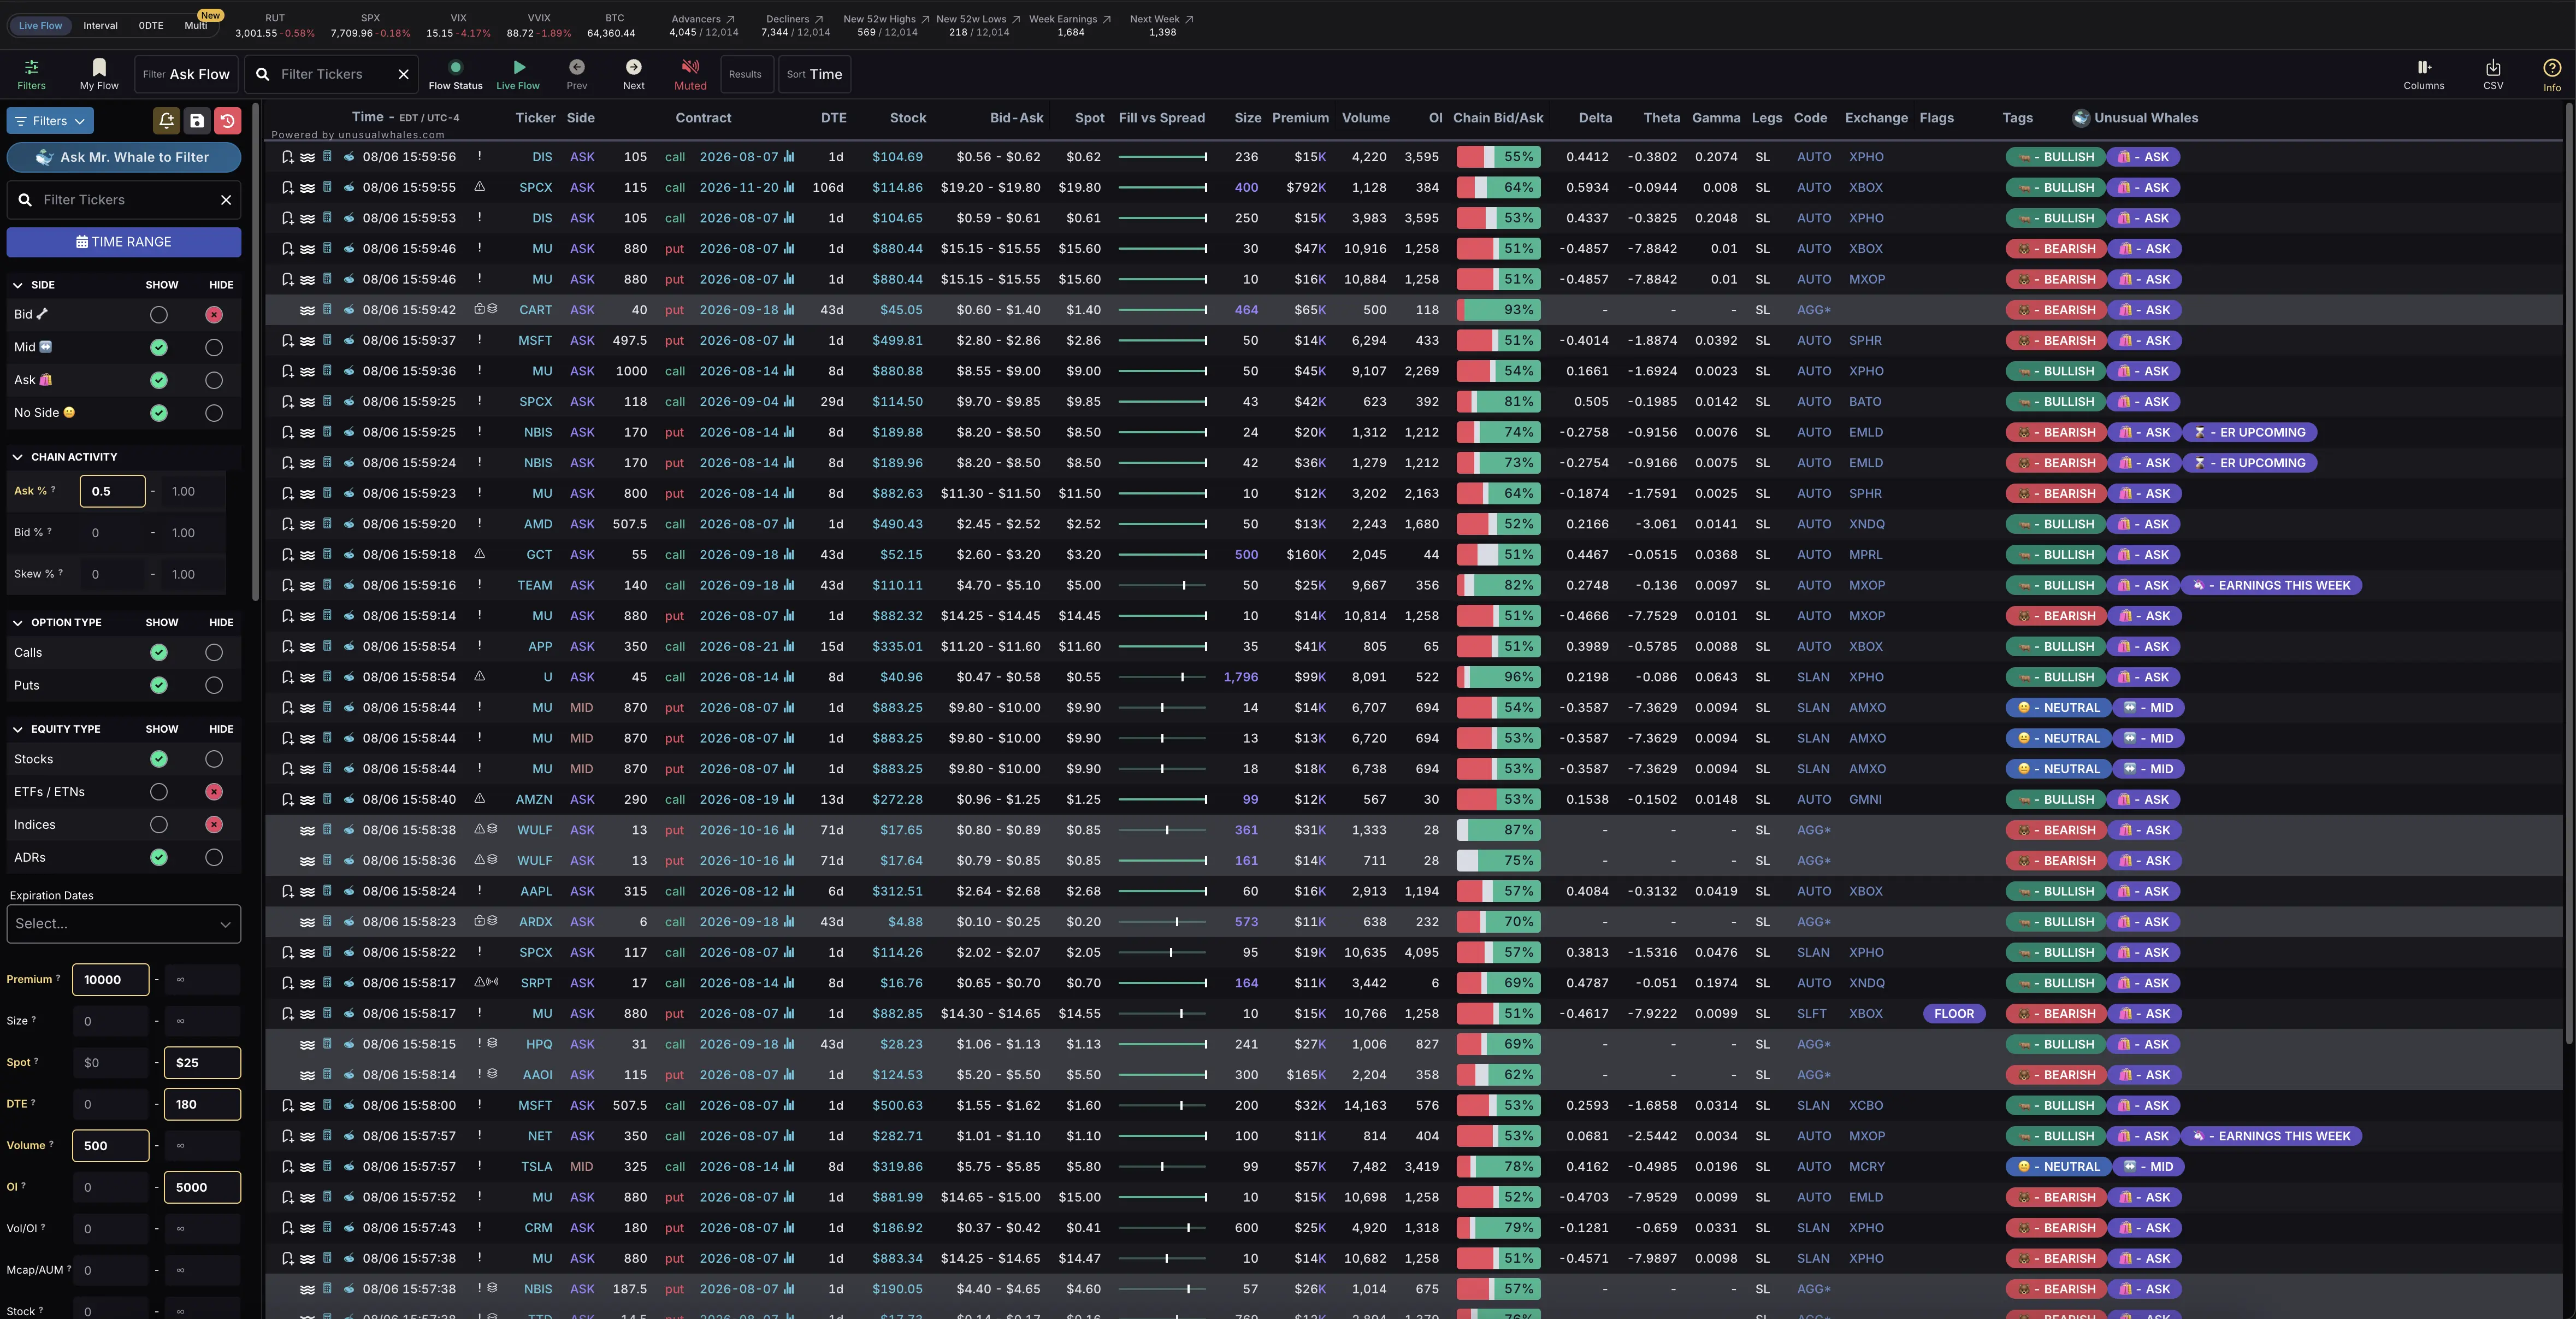Open Expiration Dates Select dropdown
Screen dimensions: 2576x1319
124,923
